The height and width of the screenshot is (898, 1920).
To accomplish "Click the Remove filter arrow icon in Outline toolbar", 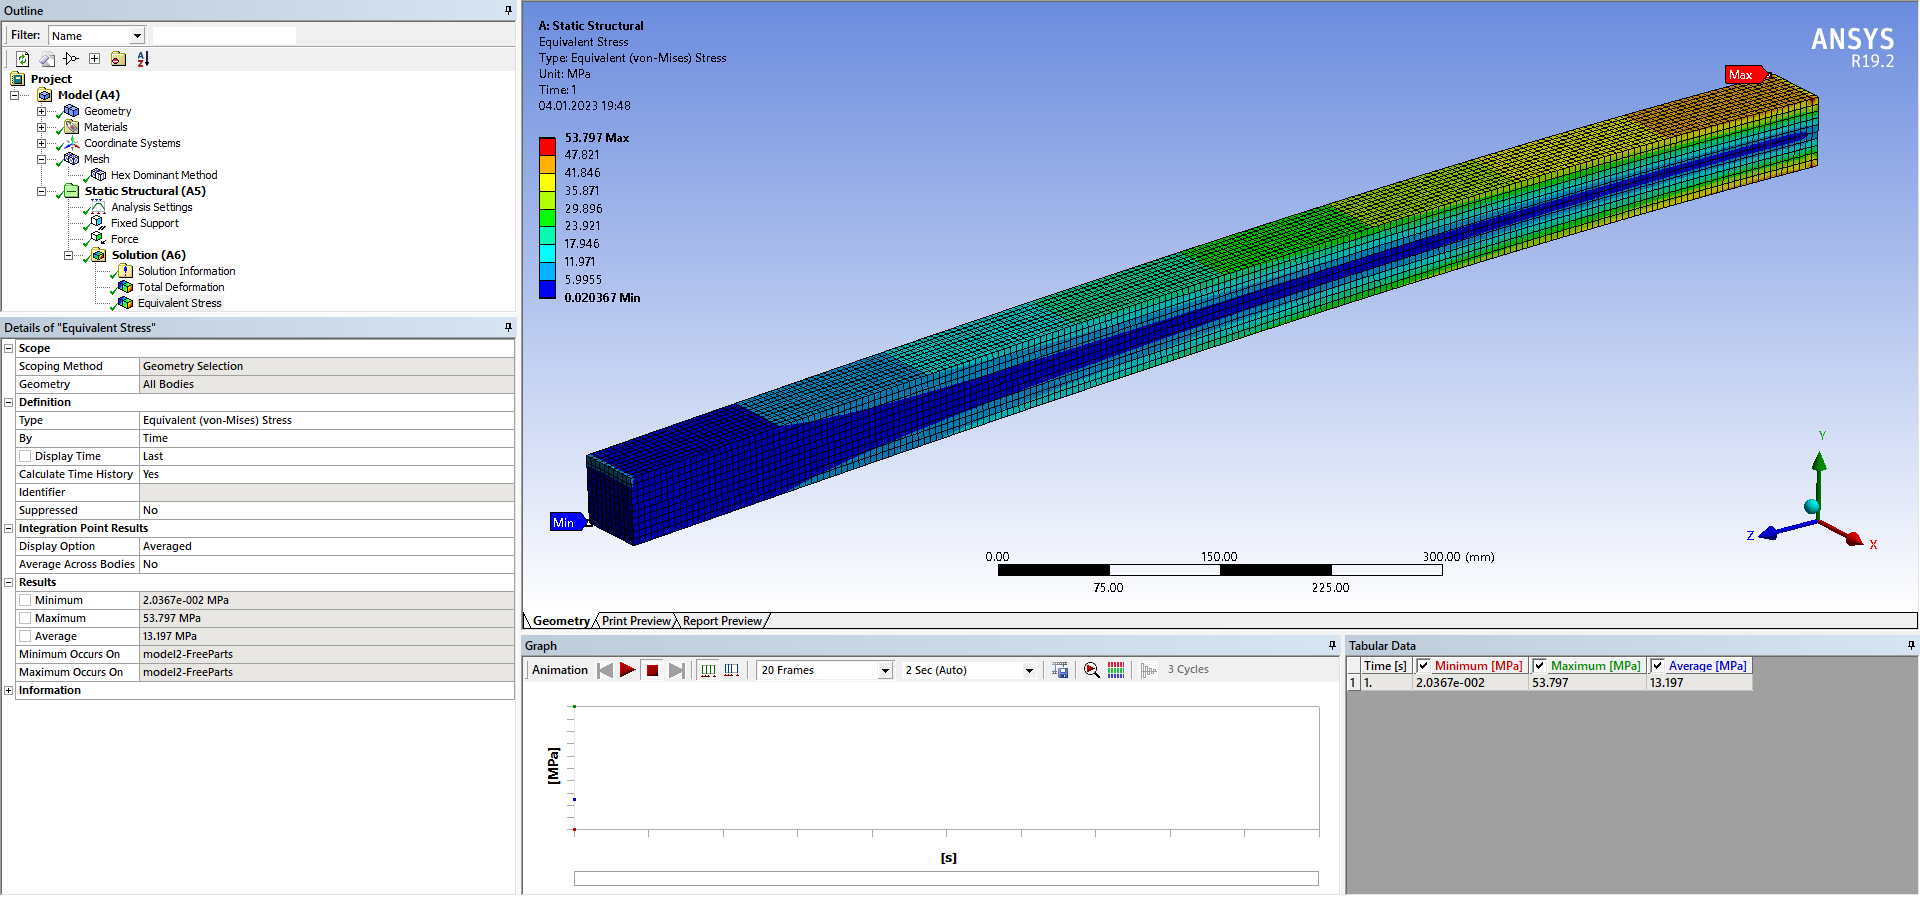I will (71, 59).
